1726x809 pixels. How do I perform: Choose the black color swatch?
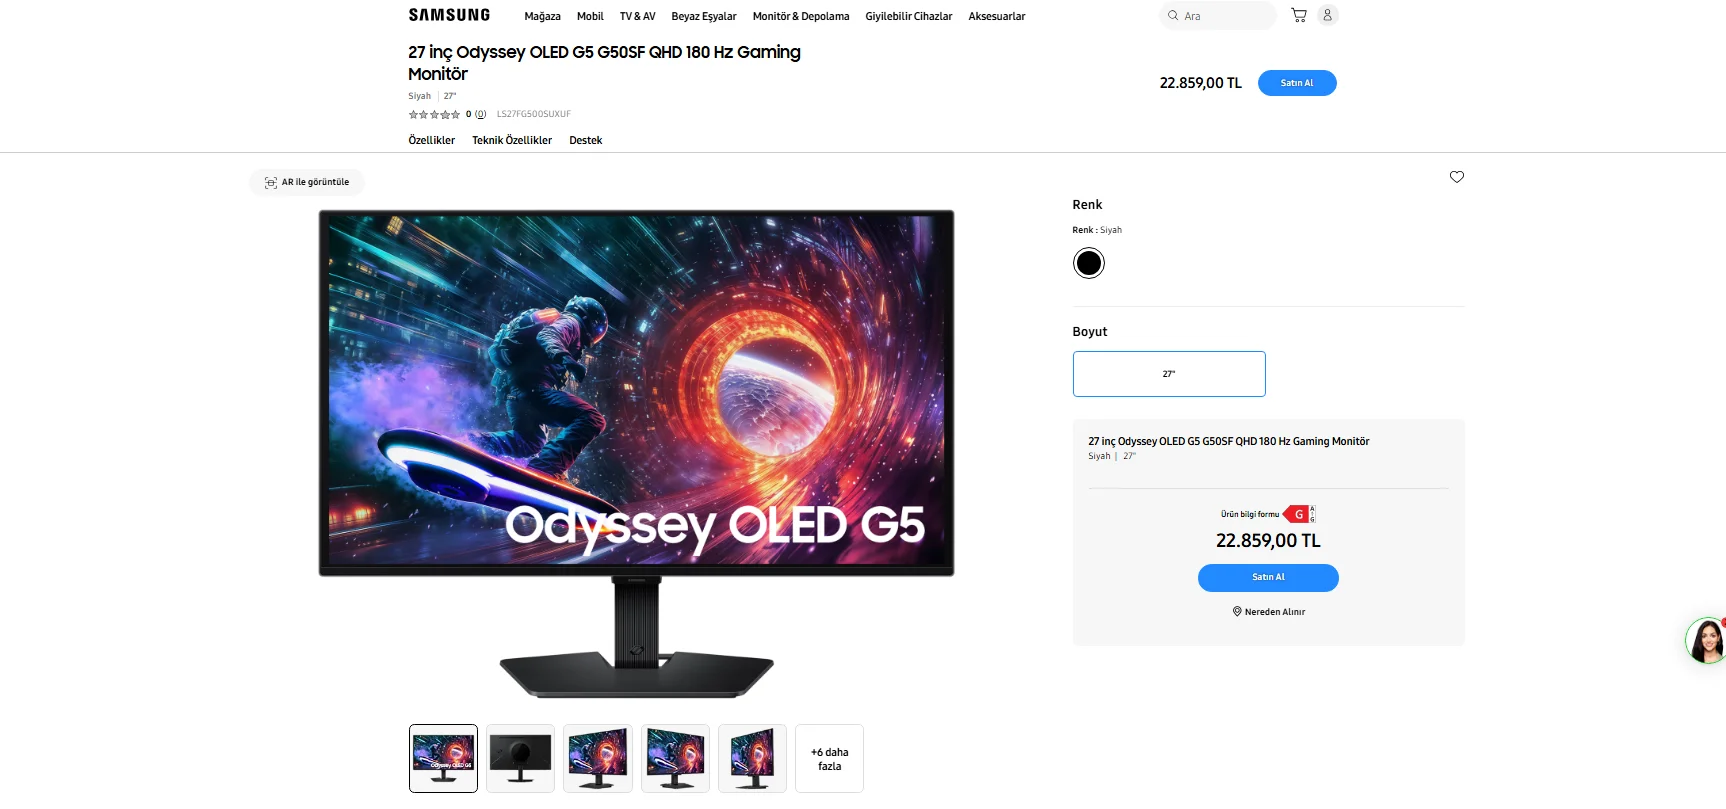tap(1088, 263)
